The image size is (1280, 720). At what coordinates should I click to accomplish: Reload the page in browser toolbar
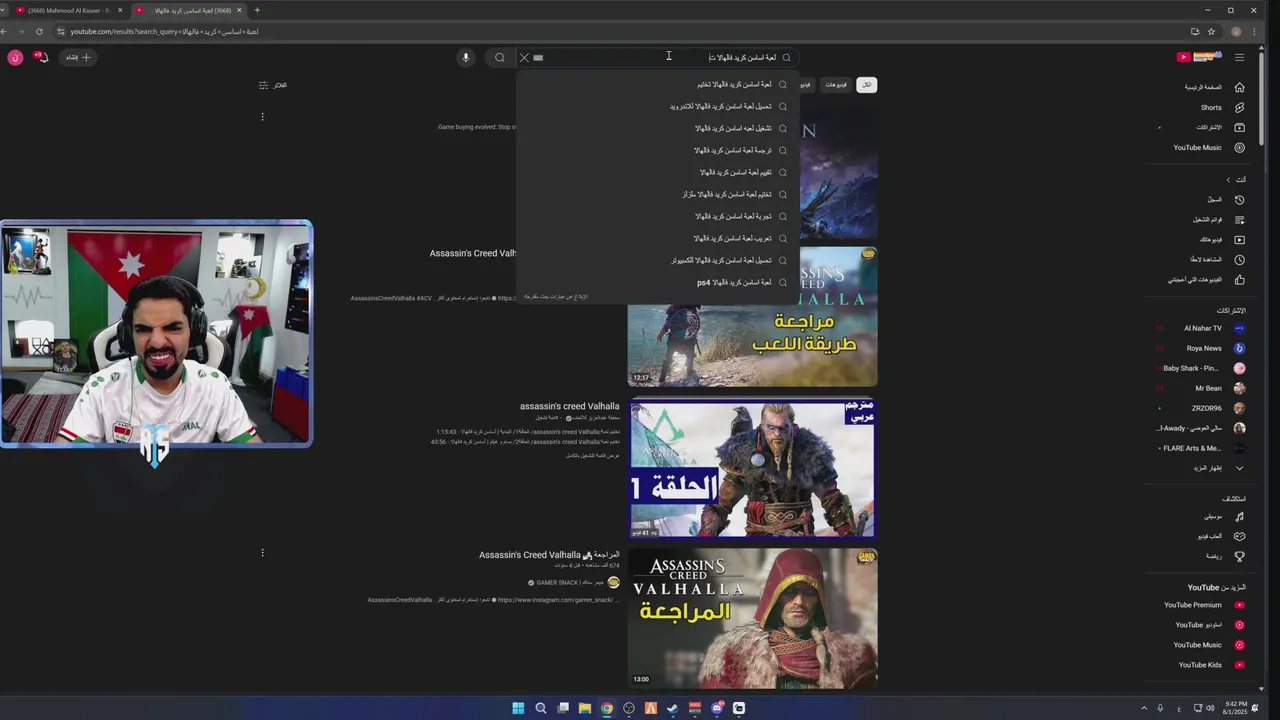38,31
